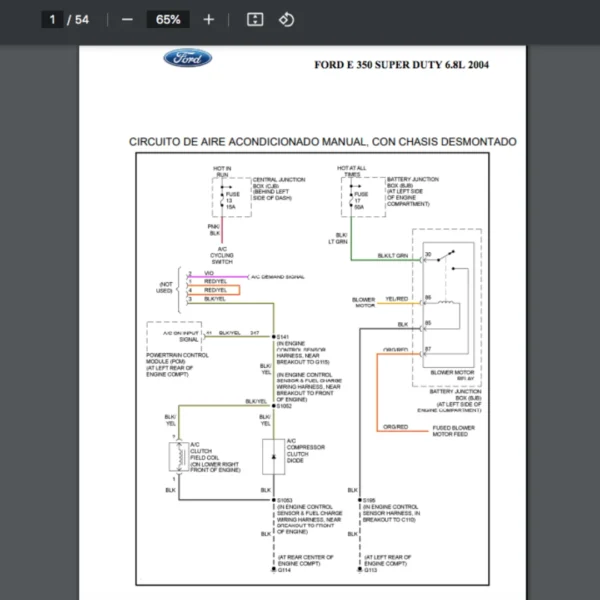Click the fit to page icon
The image size is (600, 600).
[255, 20]
